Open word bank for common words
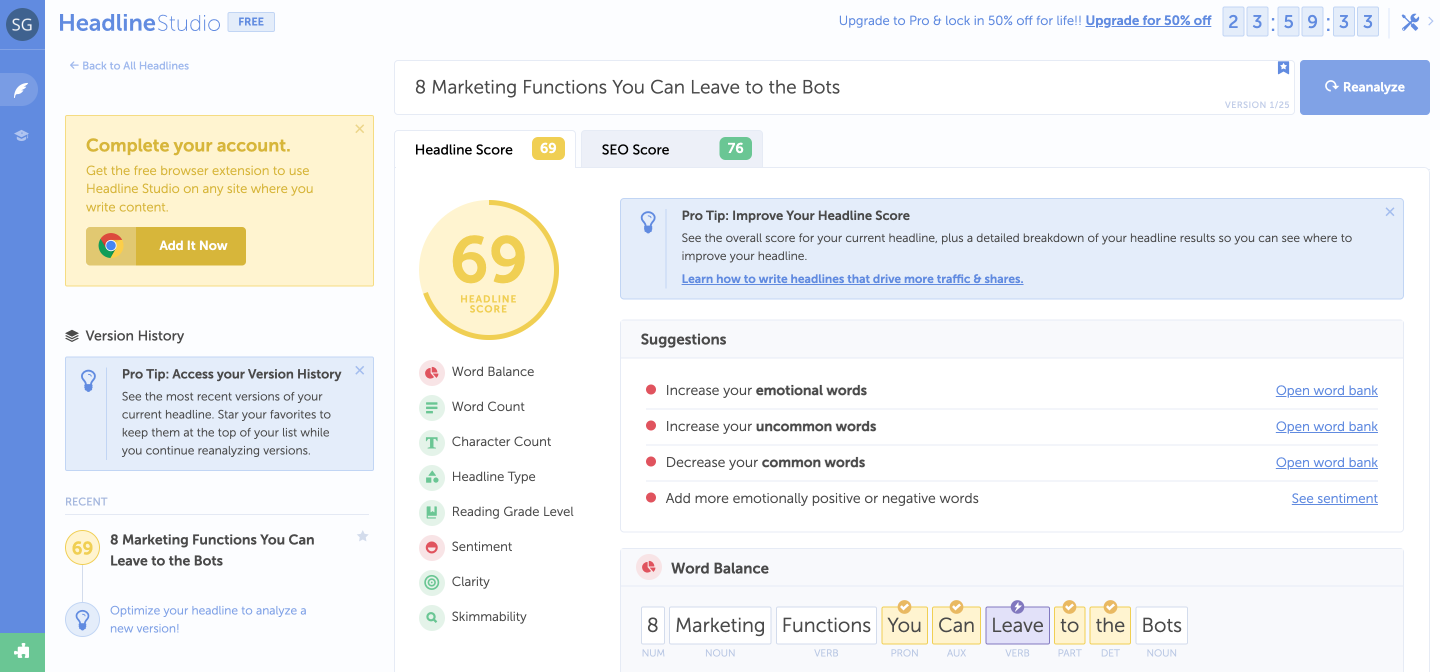 point(1327,463)
